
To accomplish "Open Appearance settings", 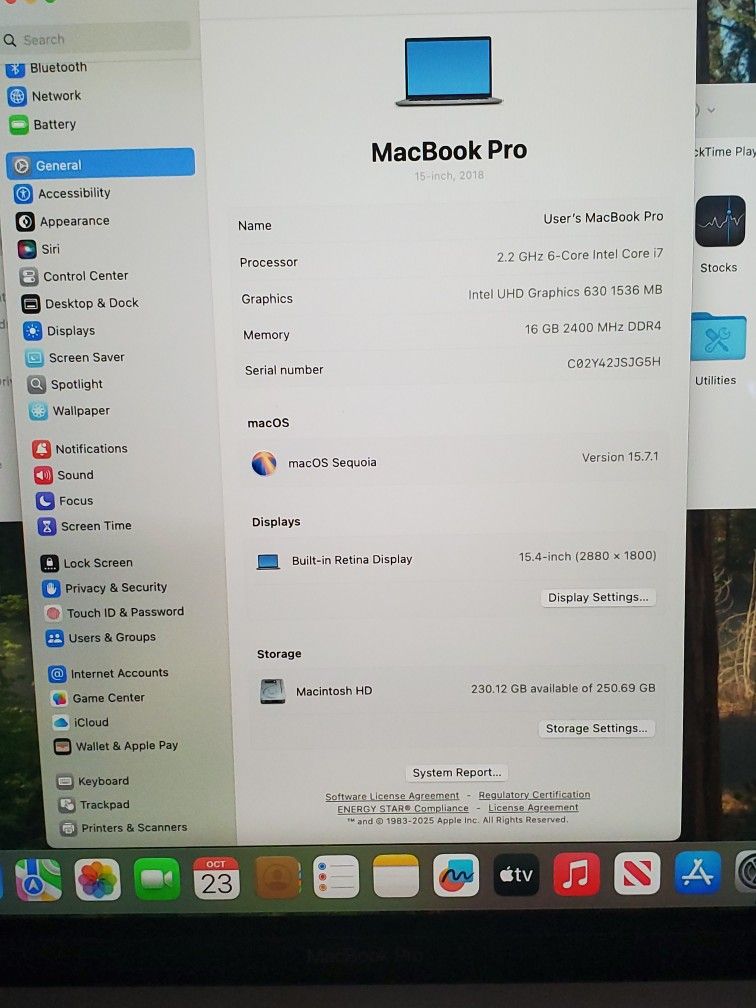I will (x=63, y=221).
